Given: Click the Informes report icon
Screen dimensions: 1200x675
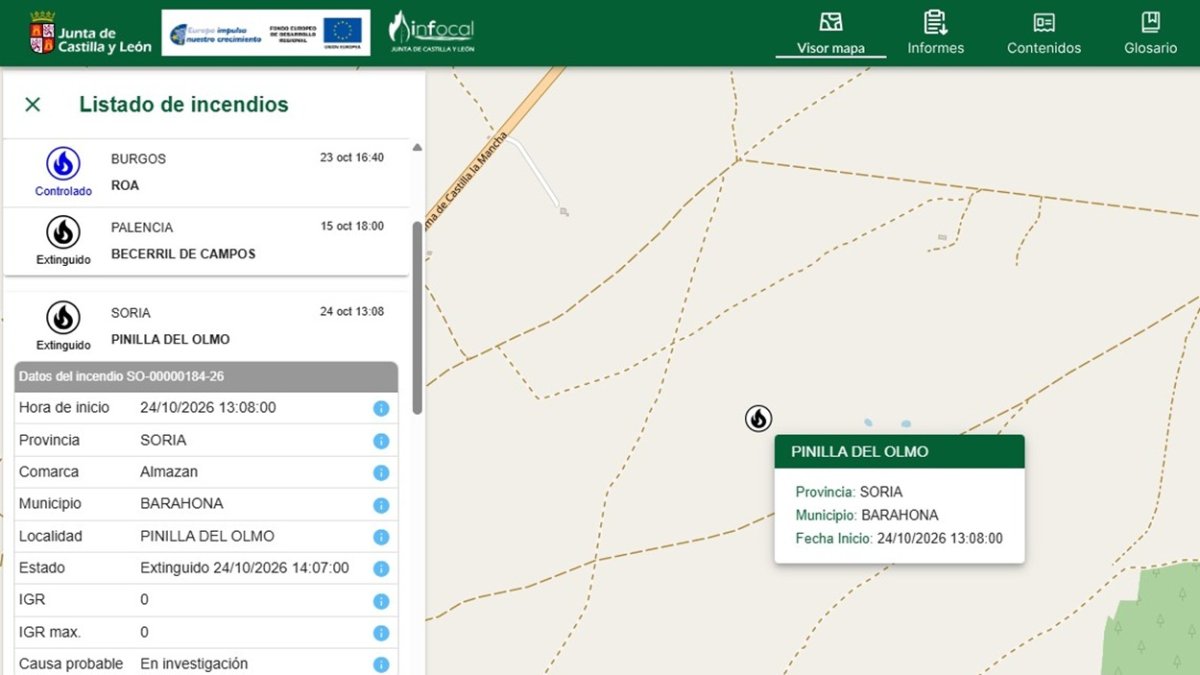Looking at the screenshot, I should pyautogui.click(x=936, y=22).
